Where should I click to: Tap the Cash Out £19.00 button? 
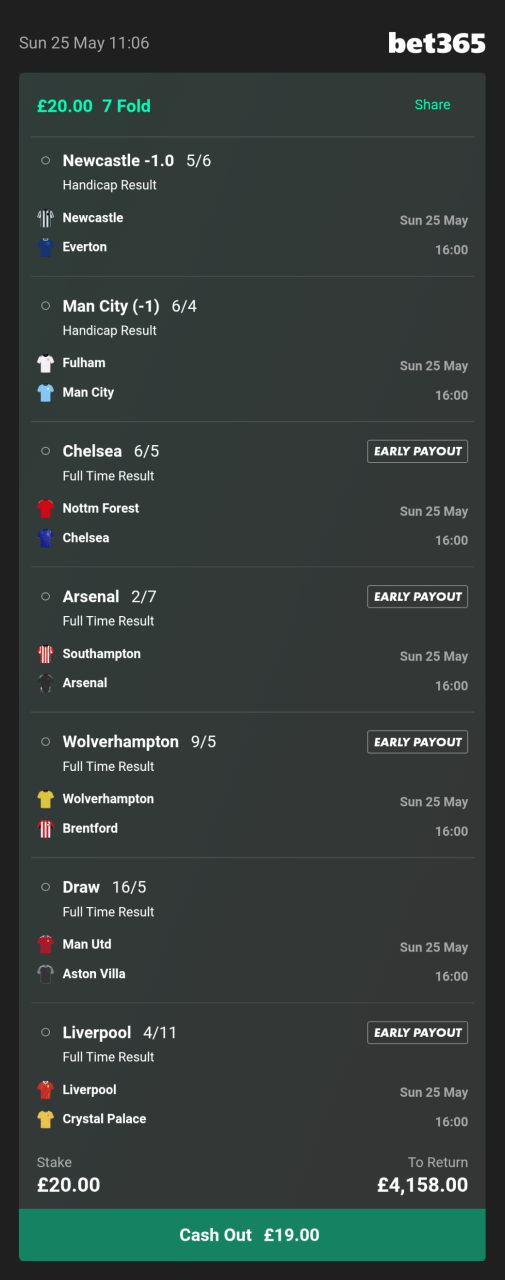click(x=252, y=1235)
